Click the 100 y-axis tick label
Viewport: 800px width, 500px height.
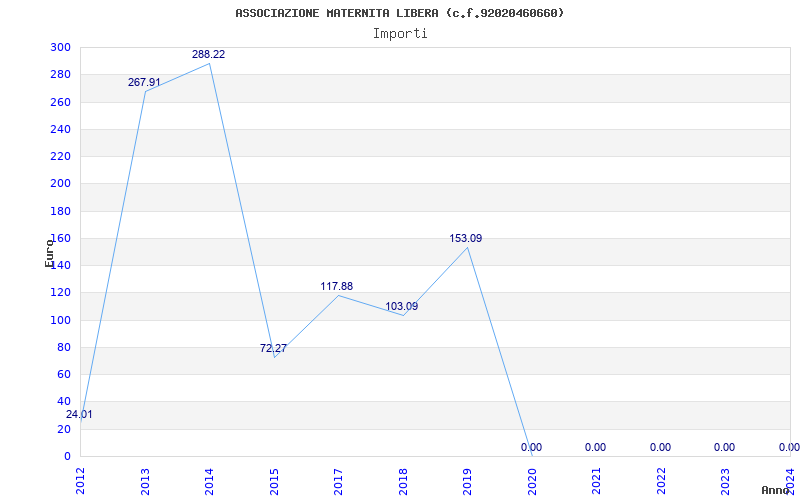click(x=60, y=320)
